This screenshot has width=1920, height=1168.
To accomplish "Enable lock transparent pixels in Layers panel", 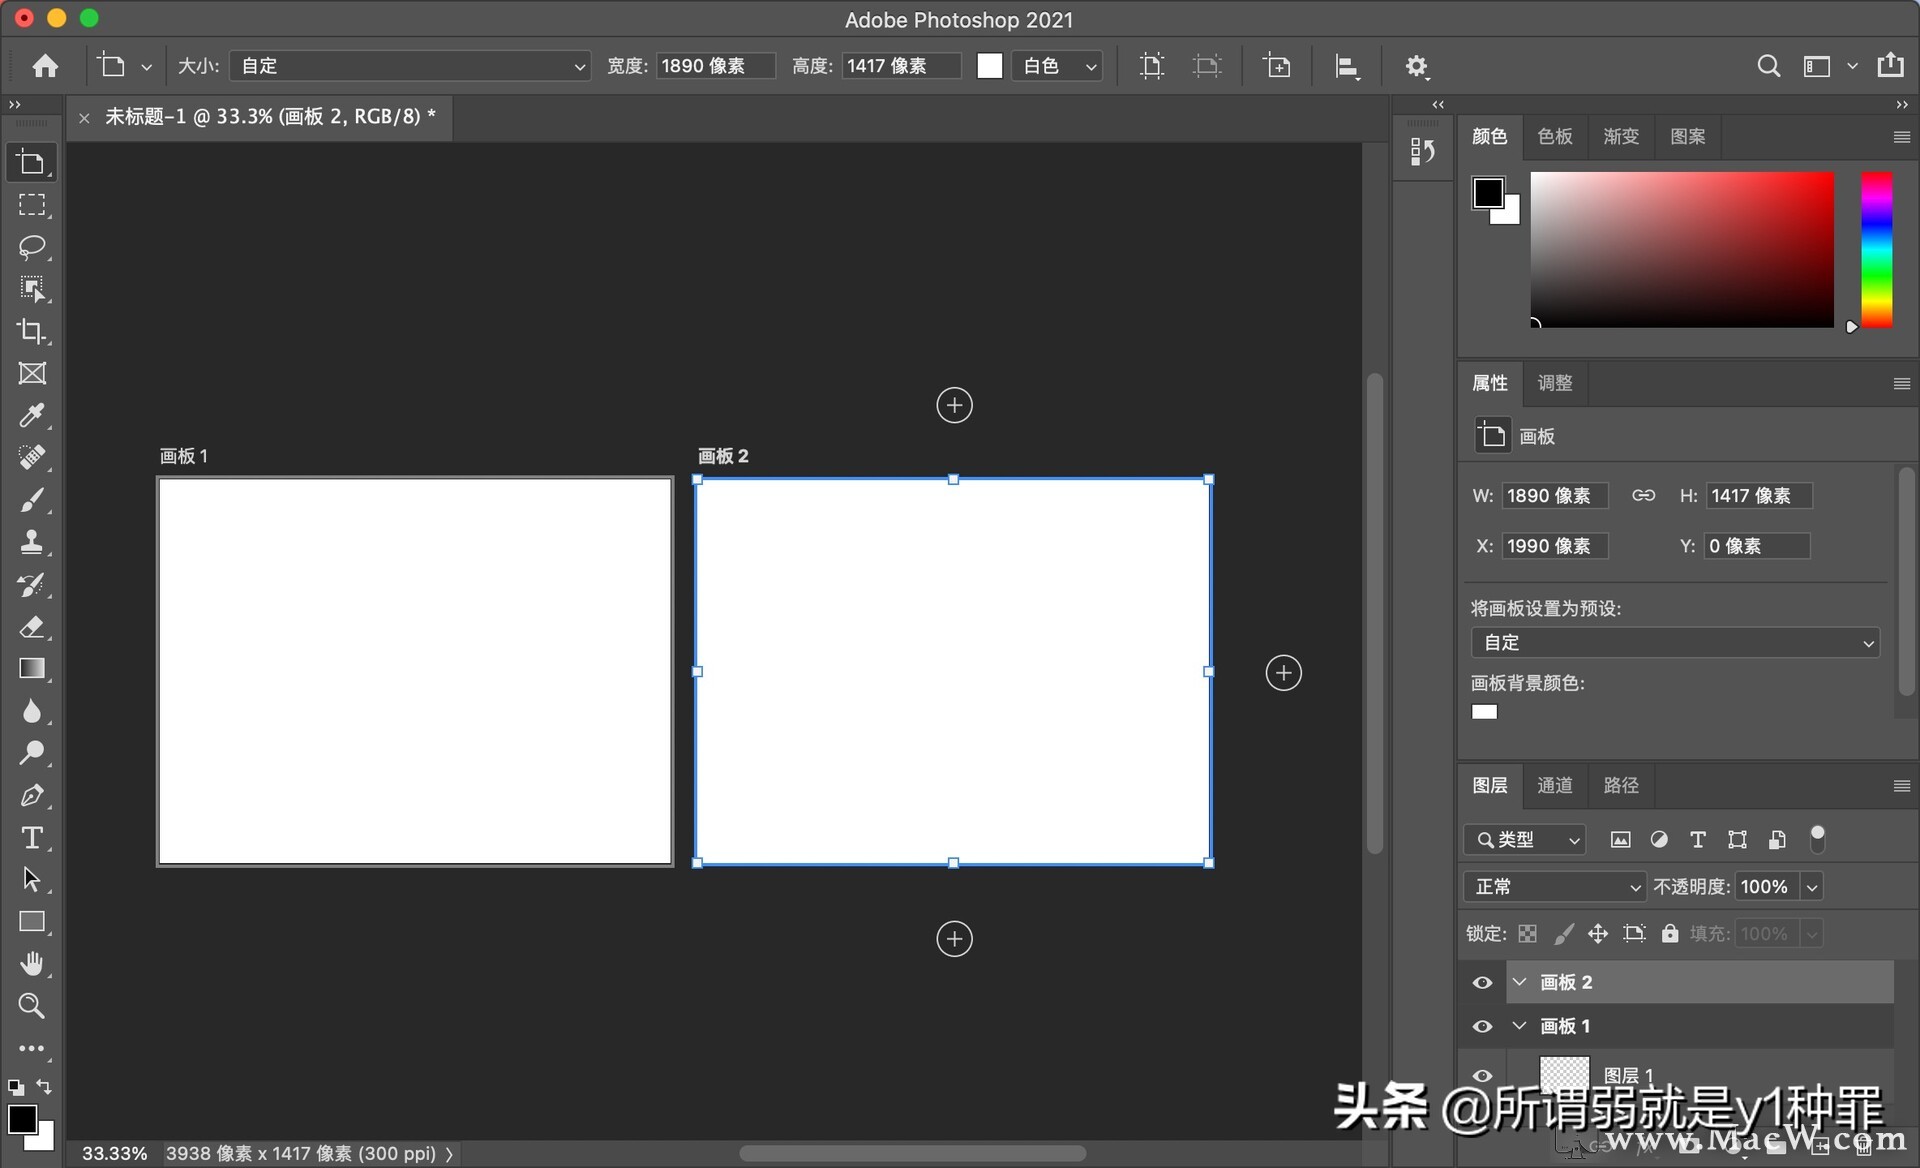I will pyautogui.click(x=1528, y=933).
